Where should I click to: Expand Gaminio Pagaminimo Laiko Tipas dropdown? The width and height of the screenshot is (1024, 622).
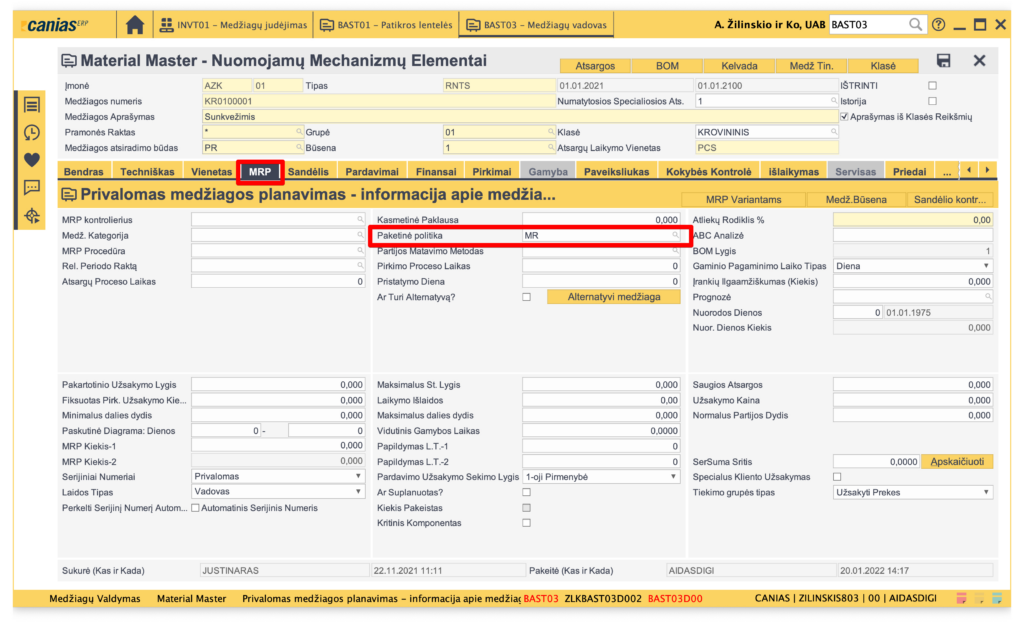click(912, 266)
